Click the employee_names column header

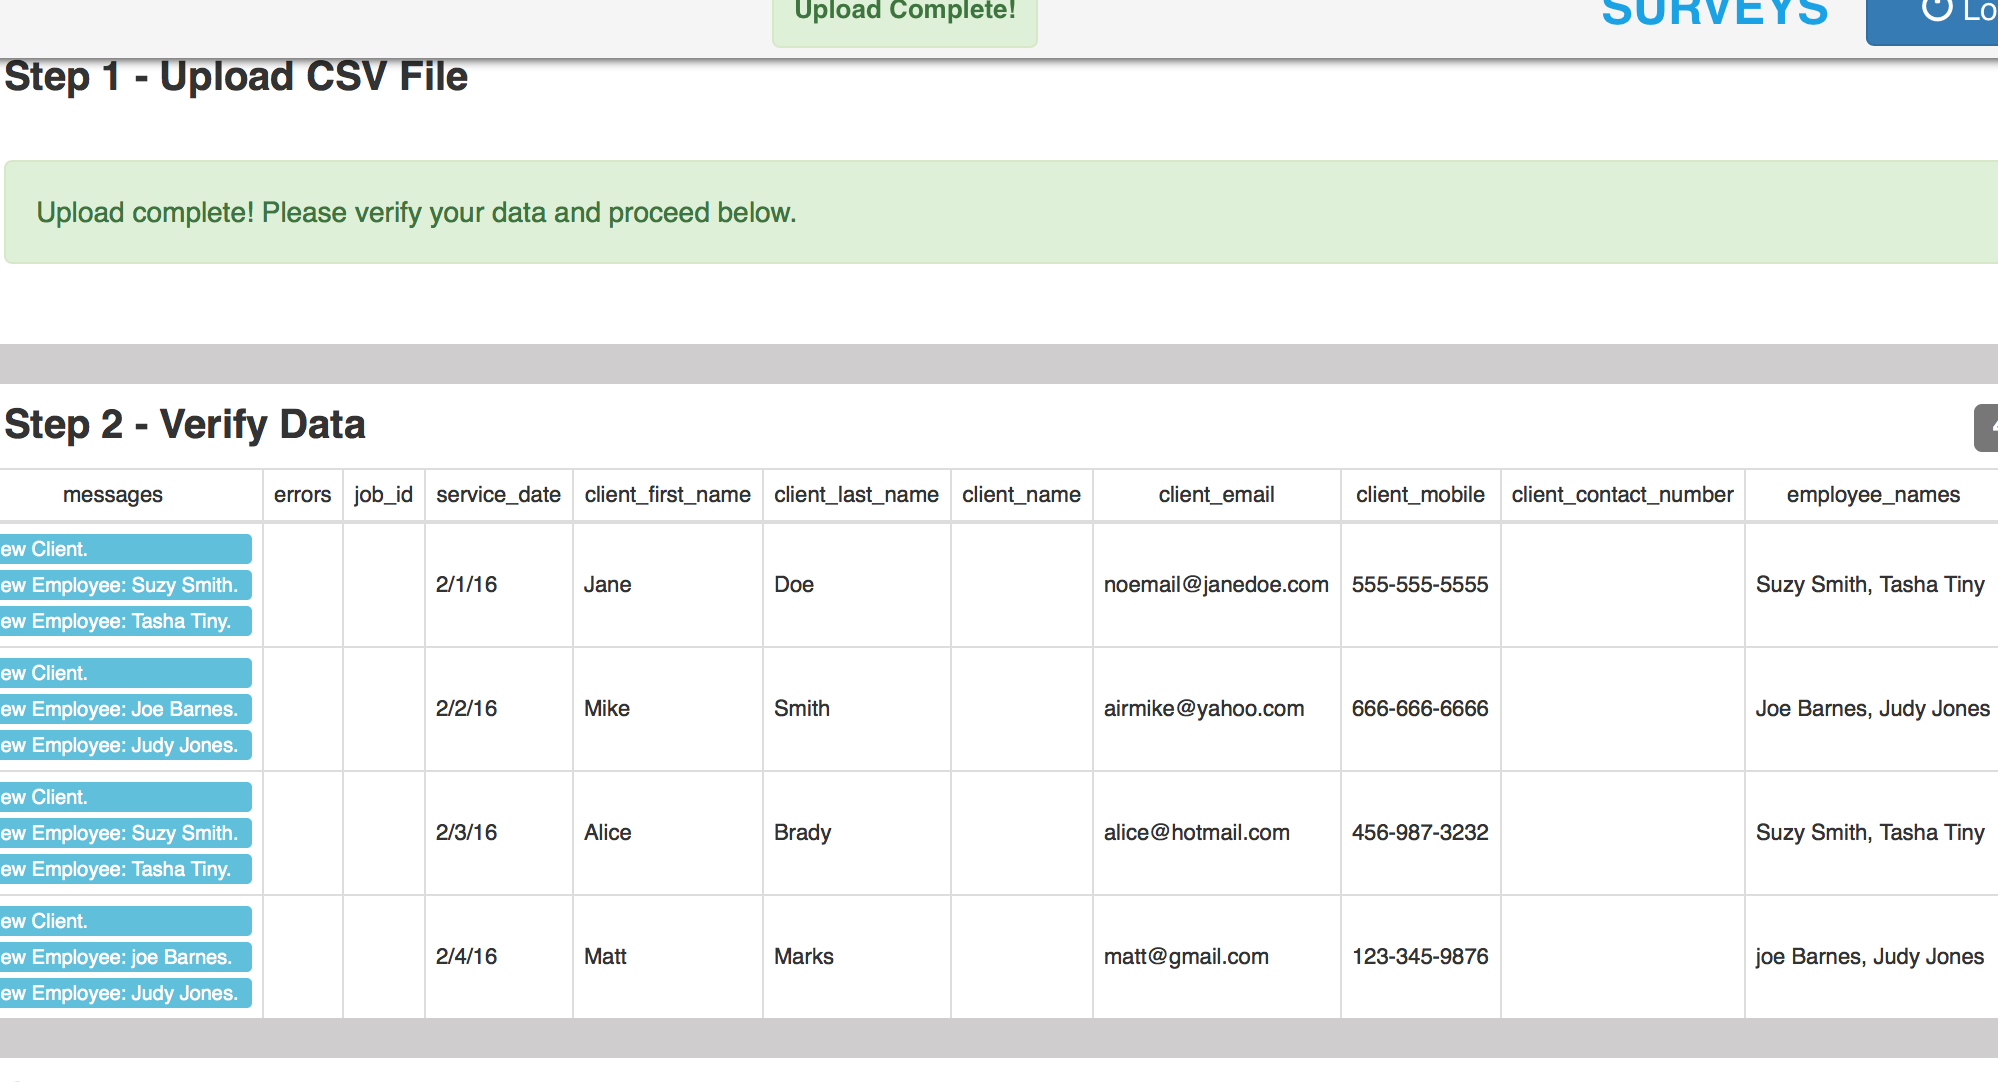[1872, 495]
